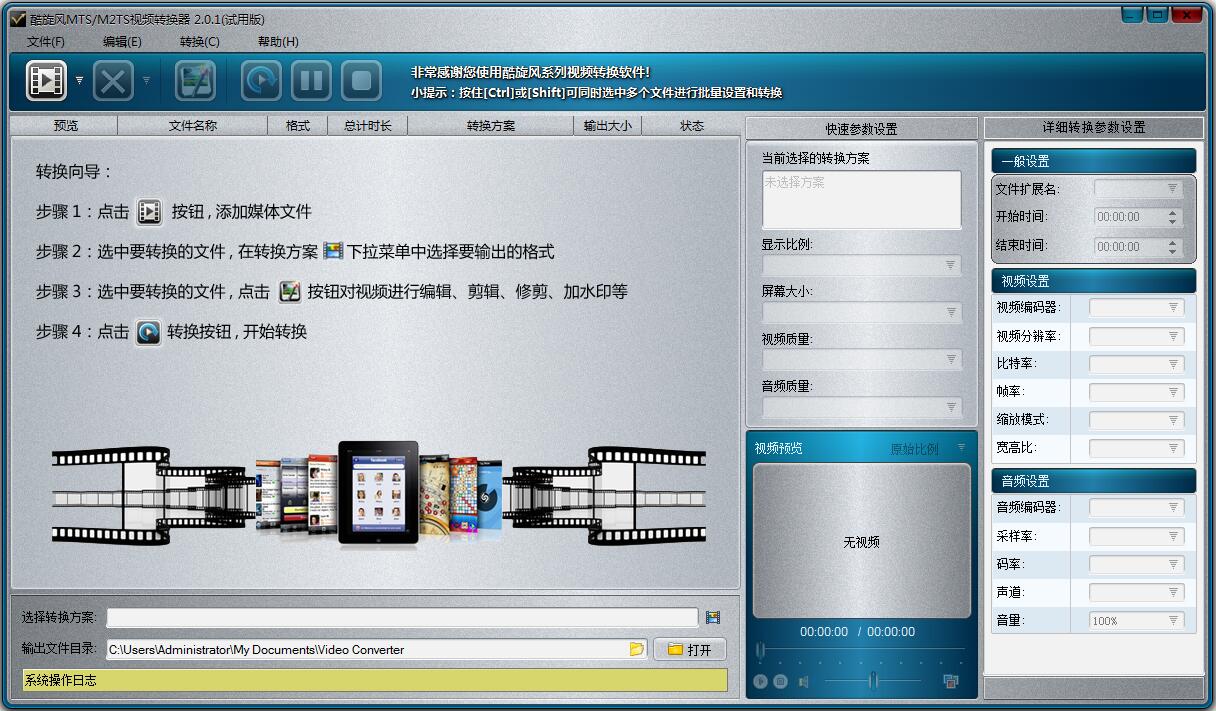
Task: Mute the preview using the speaker icon
Action: [x=802, y=681]
